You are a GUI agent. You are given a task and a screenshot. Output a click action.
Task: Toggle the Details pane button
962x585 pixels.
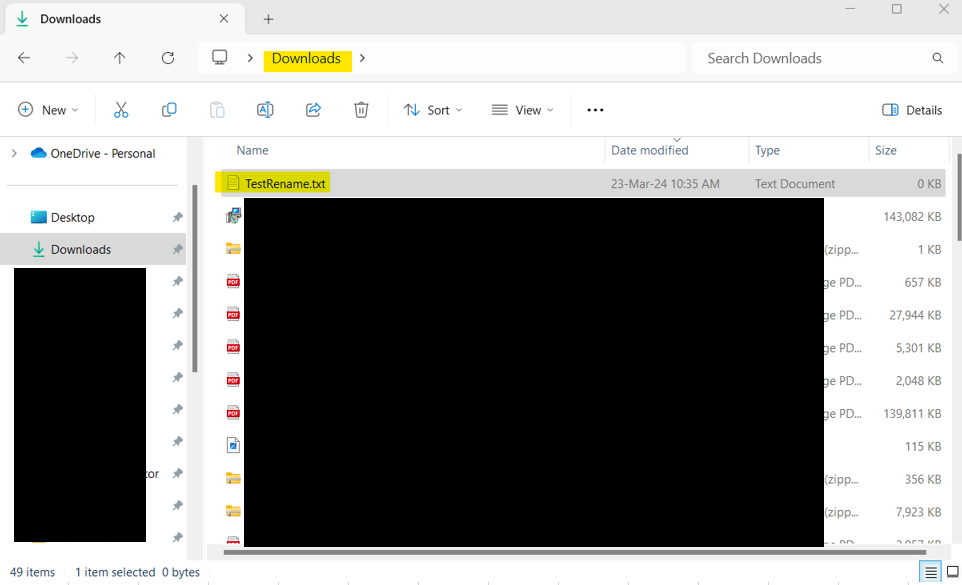click(912, 110)
